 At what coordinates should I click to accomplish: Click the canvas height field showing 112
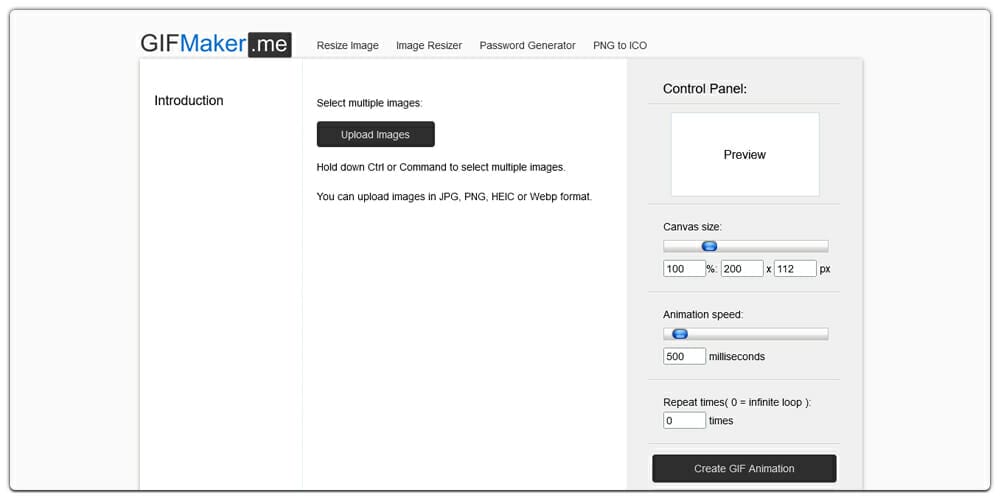pos(795,269)
